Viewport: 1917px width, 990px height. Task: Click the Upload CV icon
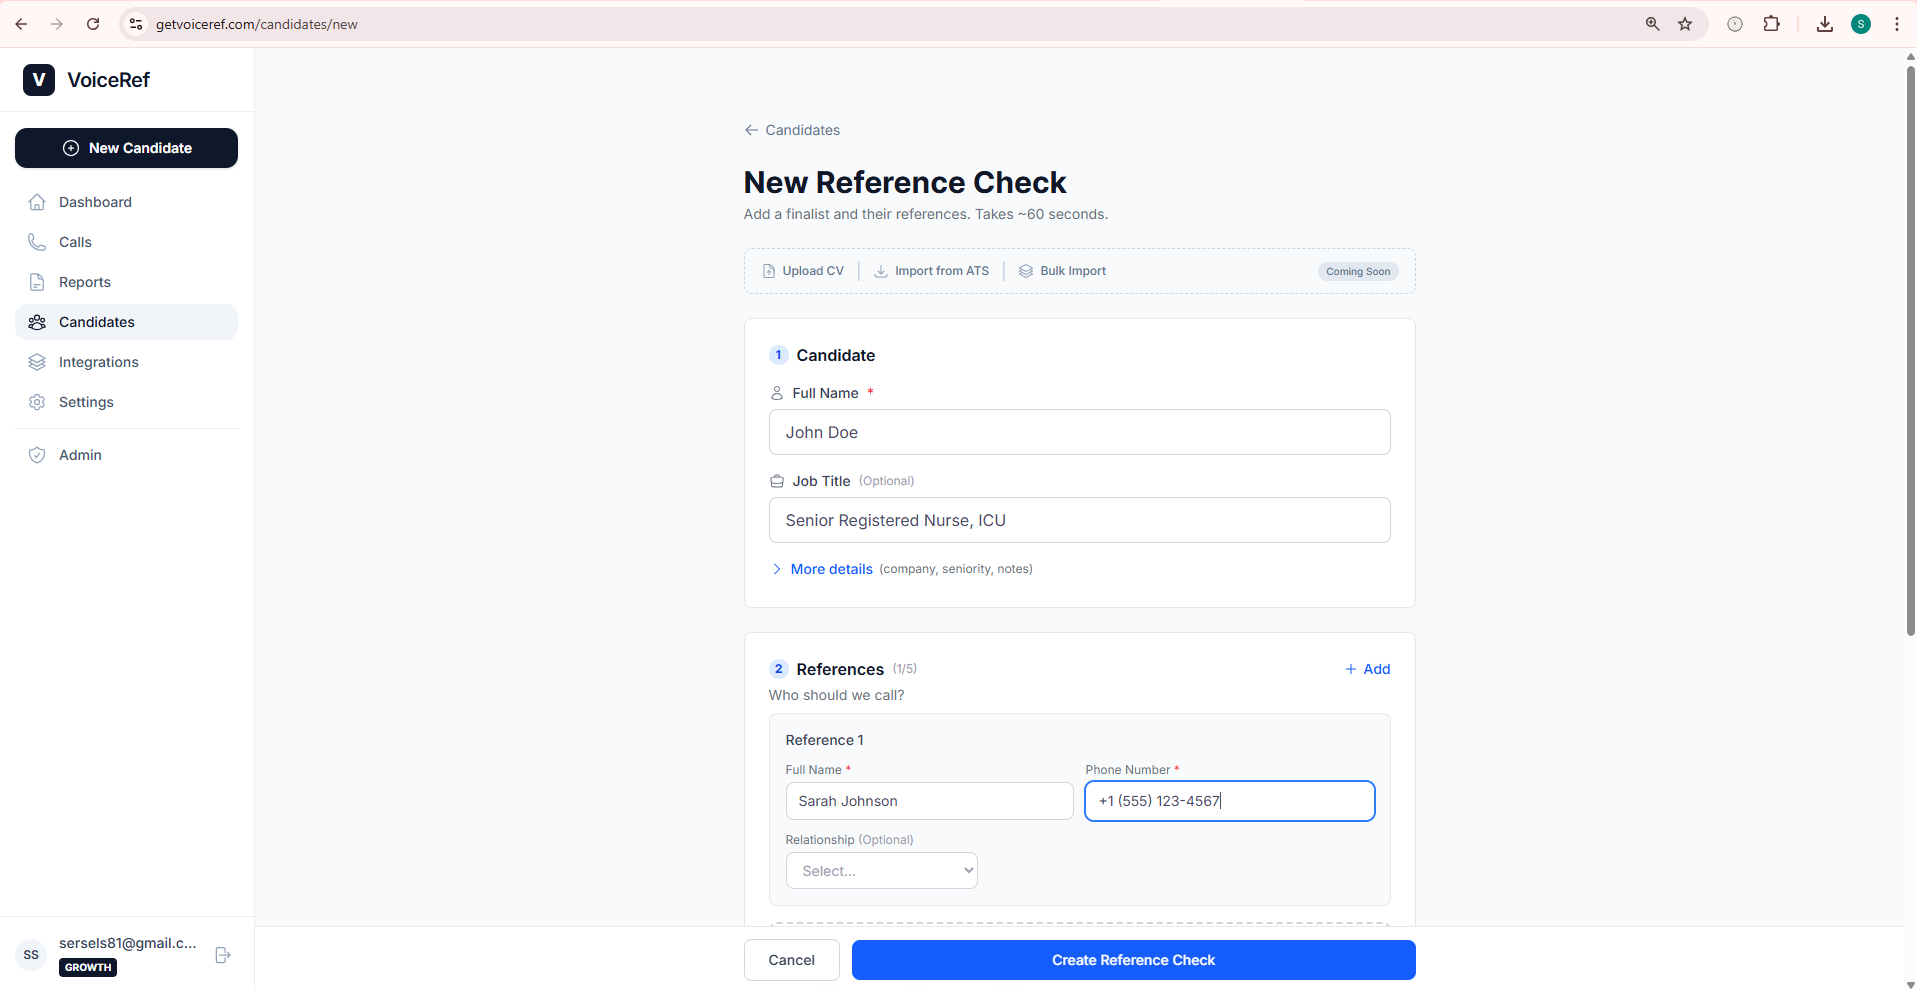[x=768, y=270]
